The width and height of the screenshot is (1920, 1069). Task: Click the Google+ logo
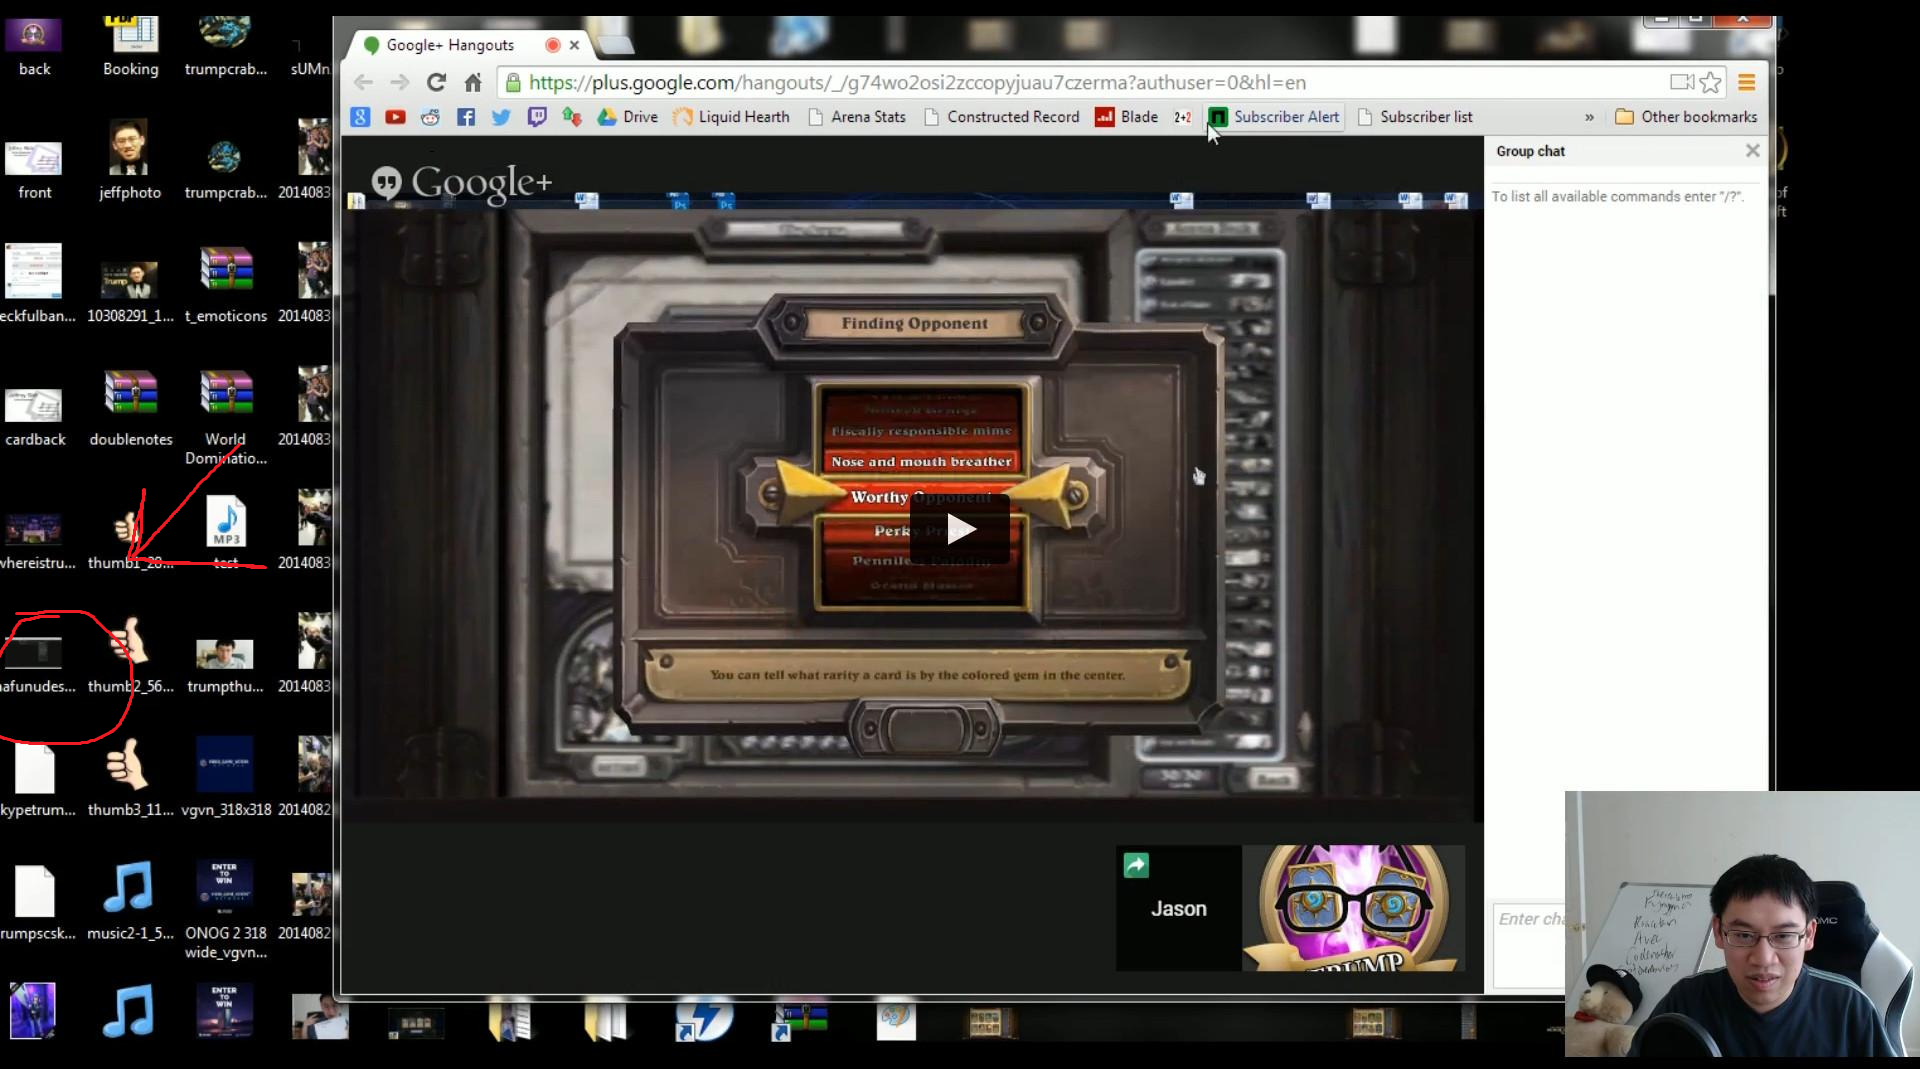coord(462,182)
